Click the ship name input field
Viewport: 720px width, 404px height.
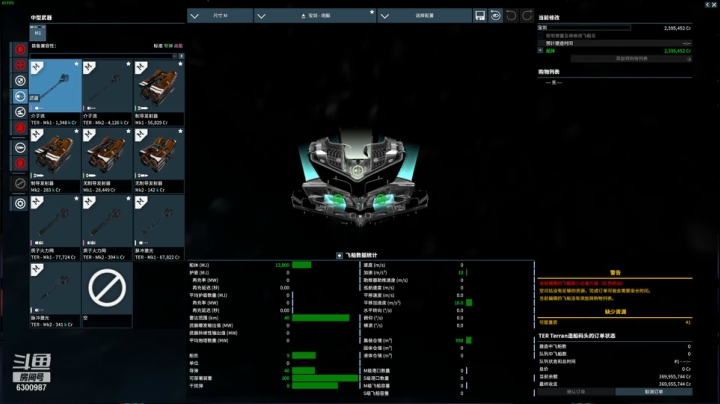click(x=584, y=28)
